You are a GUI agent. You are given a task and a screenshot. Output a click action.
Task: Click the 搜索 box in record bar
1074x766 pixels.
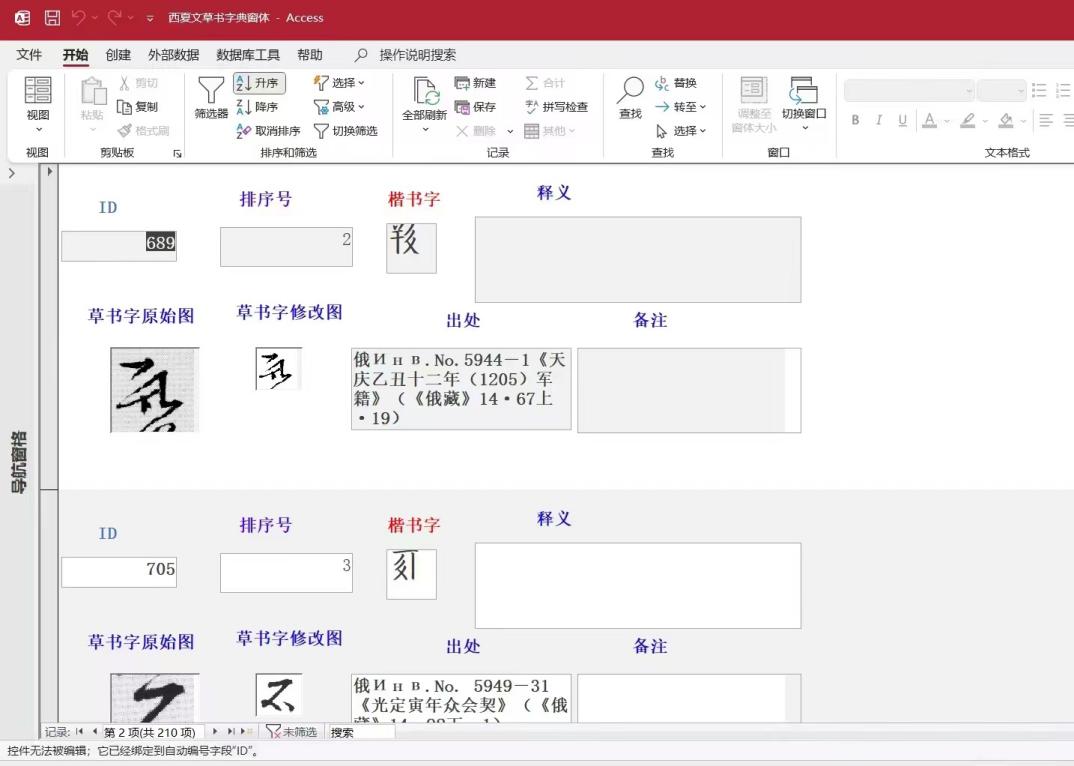tap(360, 732)
